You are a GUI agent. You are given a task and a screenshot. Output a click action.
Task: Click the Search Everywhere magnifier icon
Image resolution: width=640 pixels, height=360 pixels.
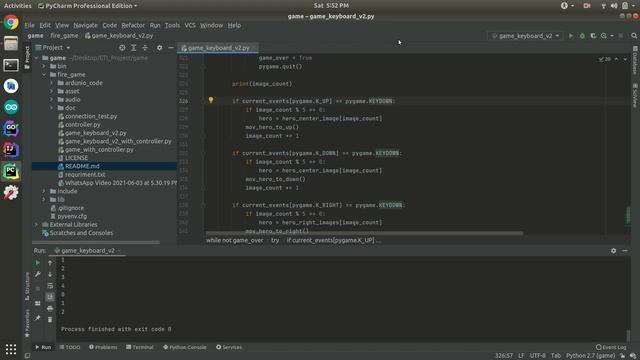(x=634, y=36)
